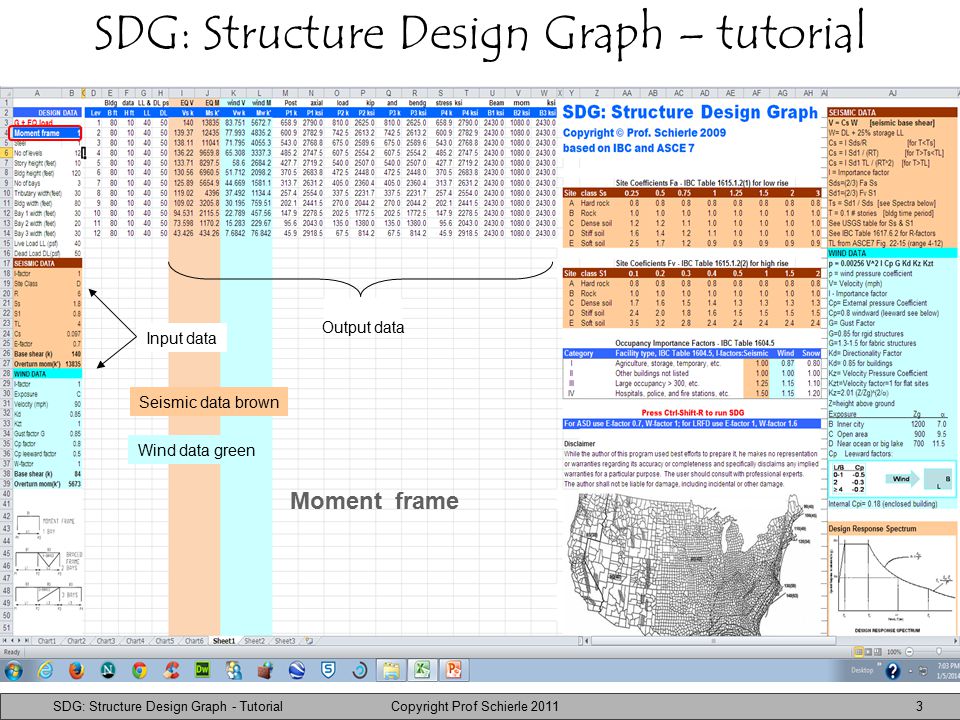Select the Sheet1 tab
The width and height of the screenshot is (960, 720).
224,641
